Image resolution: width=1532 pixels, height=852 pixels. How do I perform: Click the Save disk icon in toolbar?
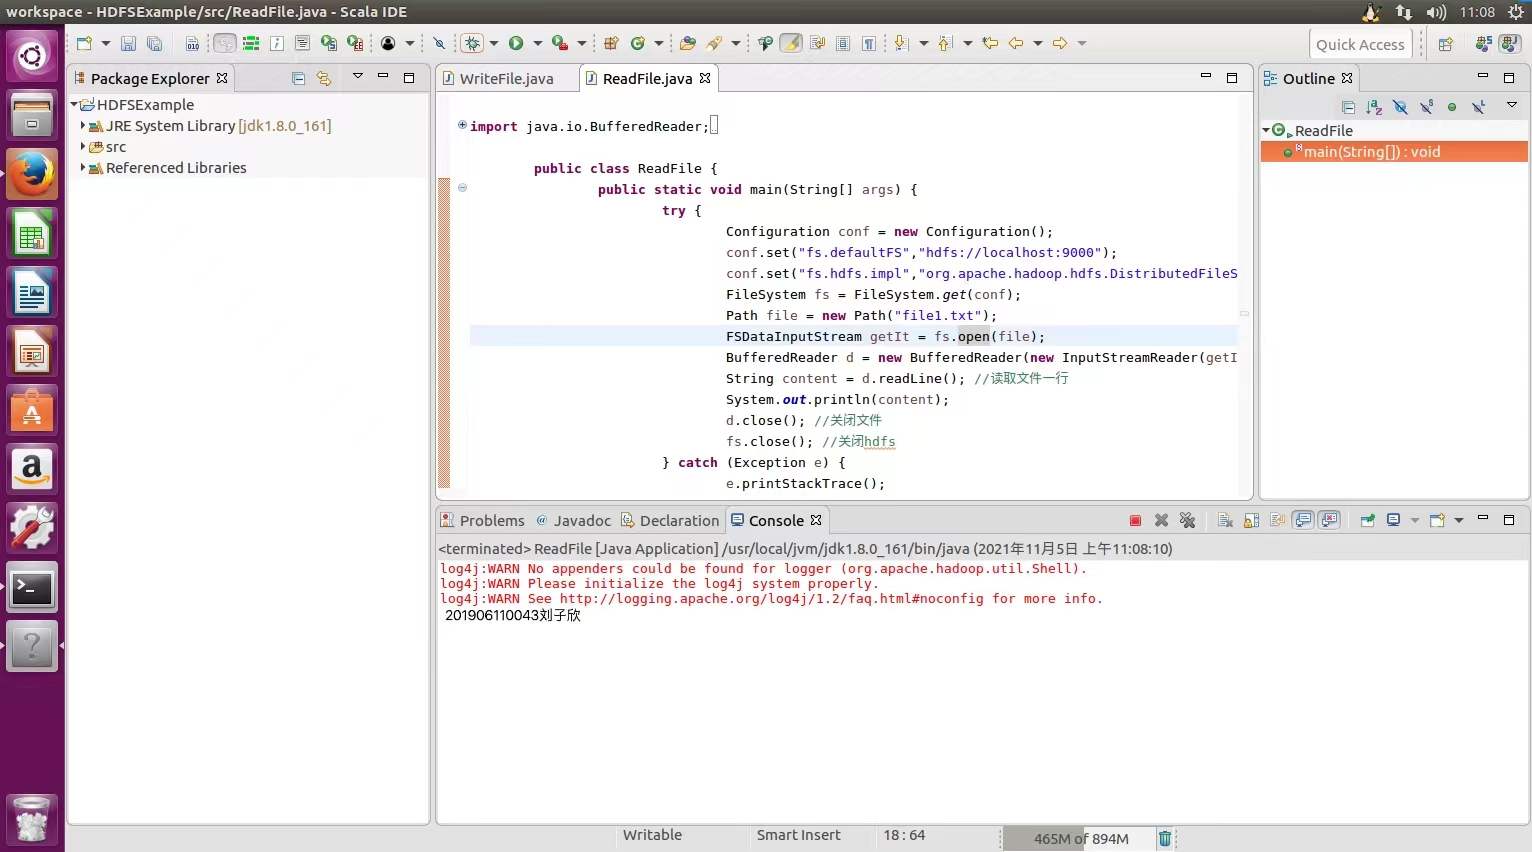pos(128,43)
